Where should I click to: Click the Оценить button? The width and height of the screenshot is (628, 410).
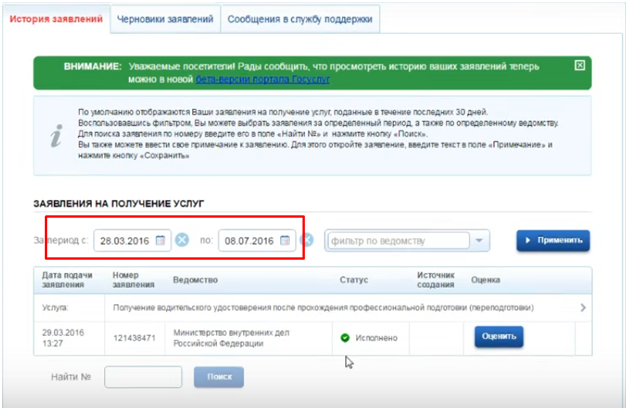[498, 337]
